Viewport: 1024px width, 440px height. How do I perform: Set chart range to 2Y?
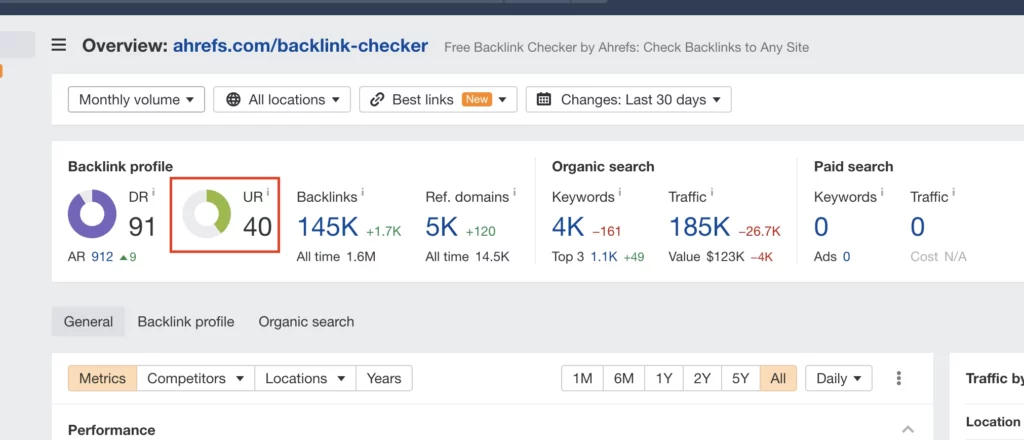point(702,378)
